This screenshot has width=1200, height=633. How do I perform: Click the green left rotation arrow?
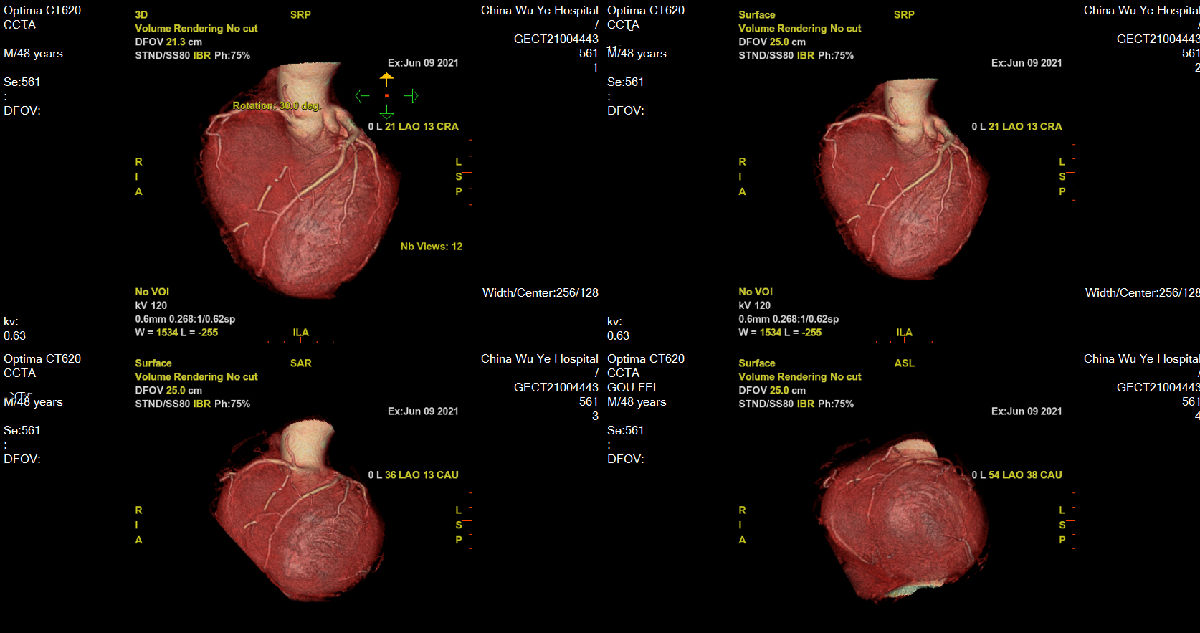[x=362, y=96]
